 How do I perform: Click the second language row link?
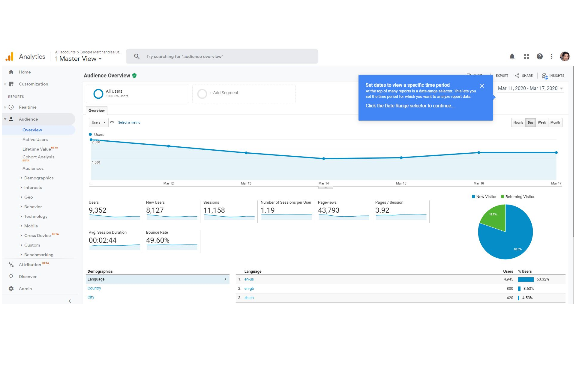point(249,289)
